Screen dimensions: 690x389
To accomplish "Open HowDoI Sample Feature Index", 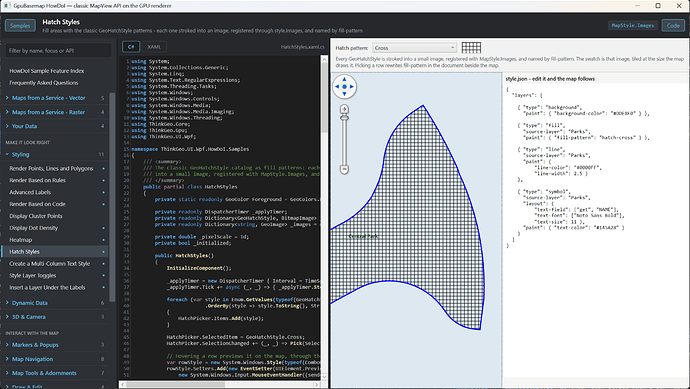I will coord(47,71).
